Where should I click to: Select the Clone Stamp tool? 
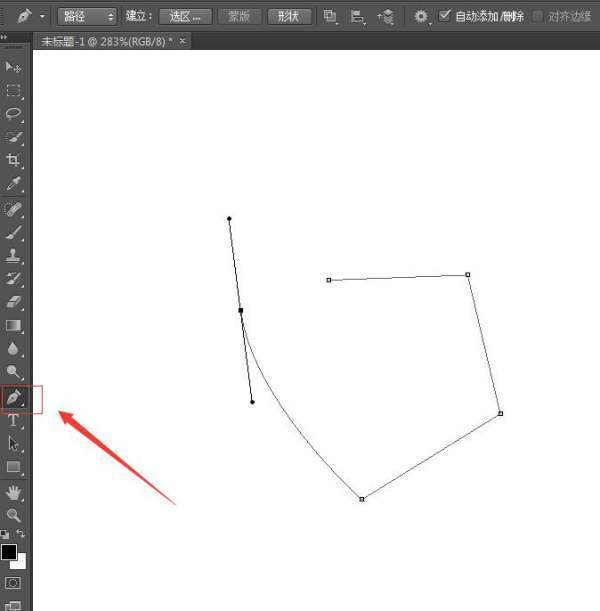coord(13,256)
